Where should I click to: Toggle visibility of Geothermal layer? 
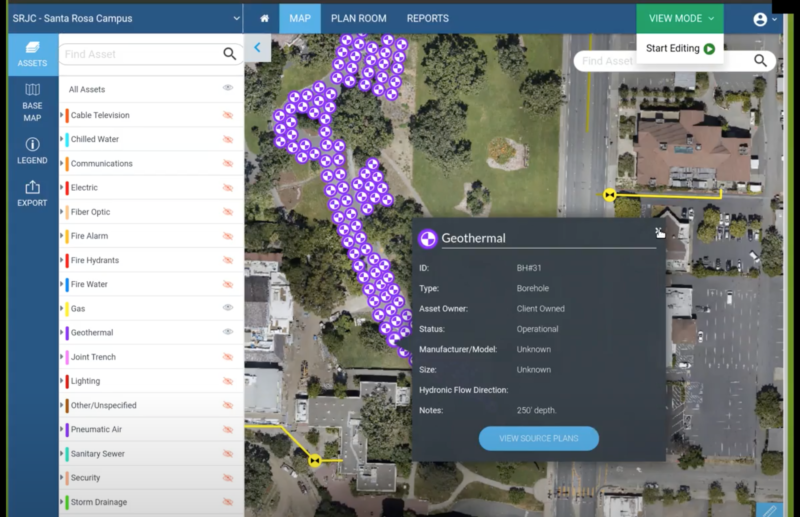click(x=228, y=332)
